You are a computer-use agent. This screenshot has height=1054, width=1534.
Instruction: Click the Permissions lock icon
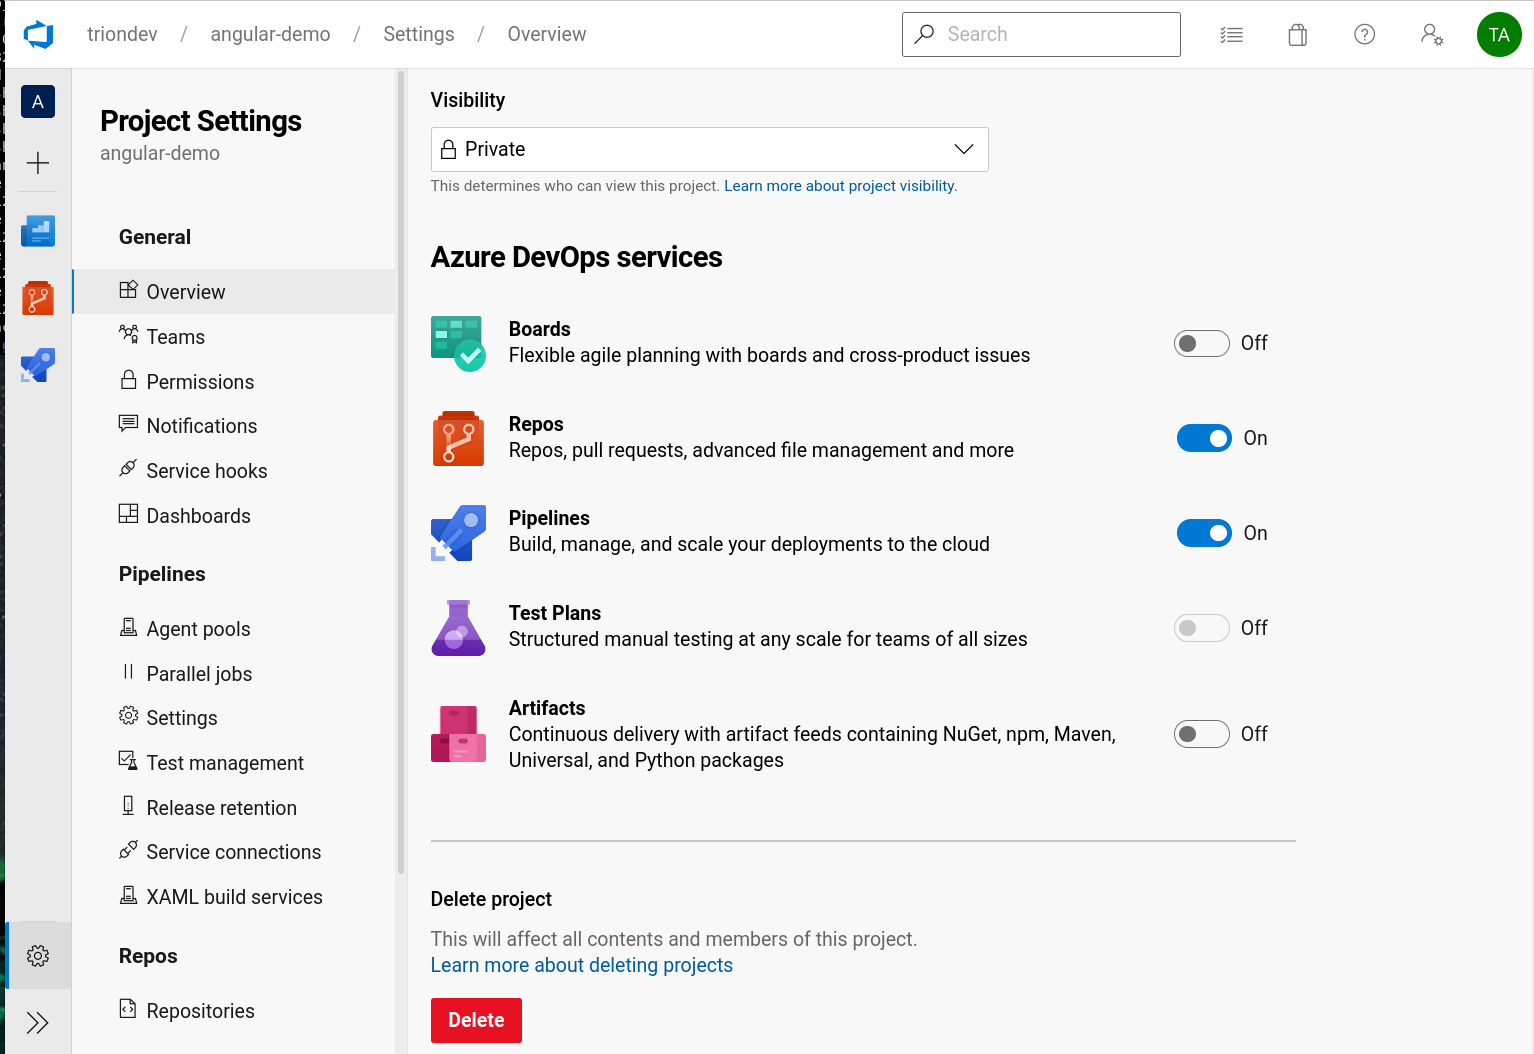coord(129,379)
